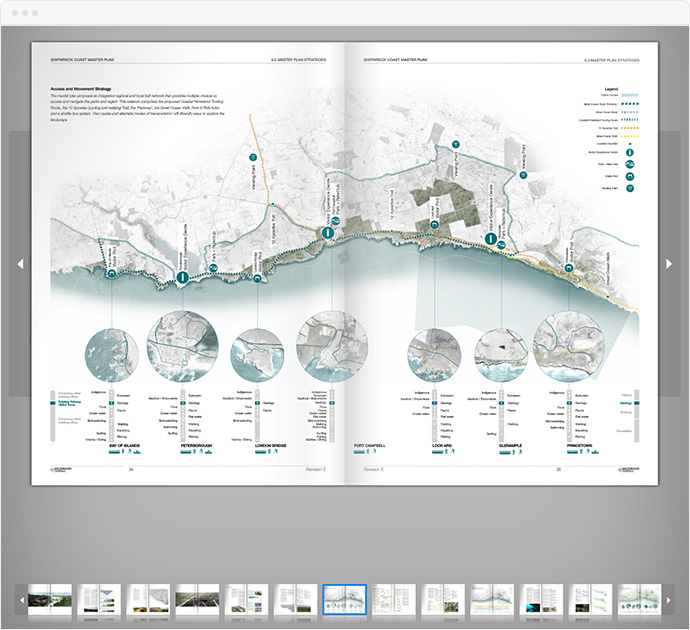Screen dimensions: 690x630
Task: Click the Marine Access swatch in the legend
Action: 630,95
